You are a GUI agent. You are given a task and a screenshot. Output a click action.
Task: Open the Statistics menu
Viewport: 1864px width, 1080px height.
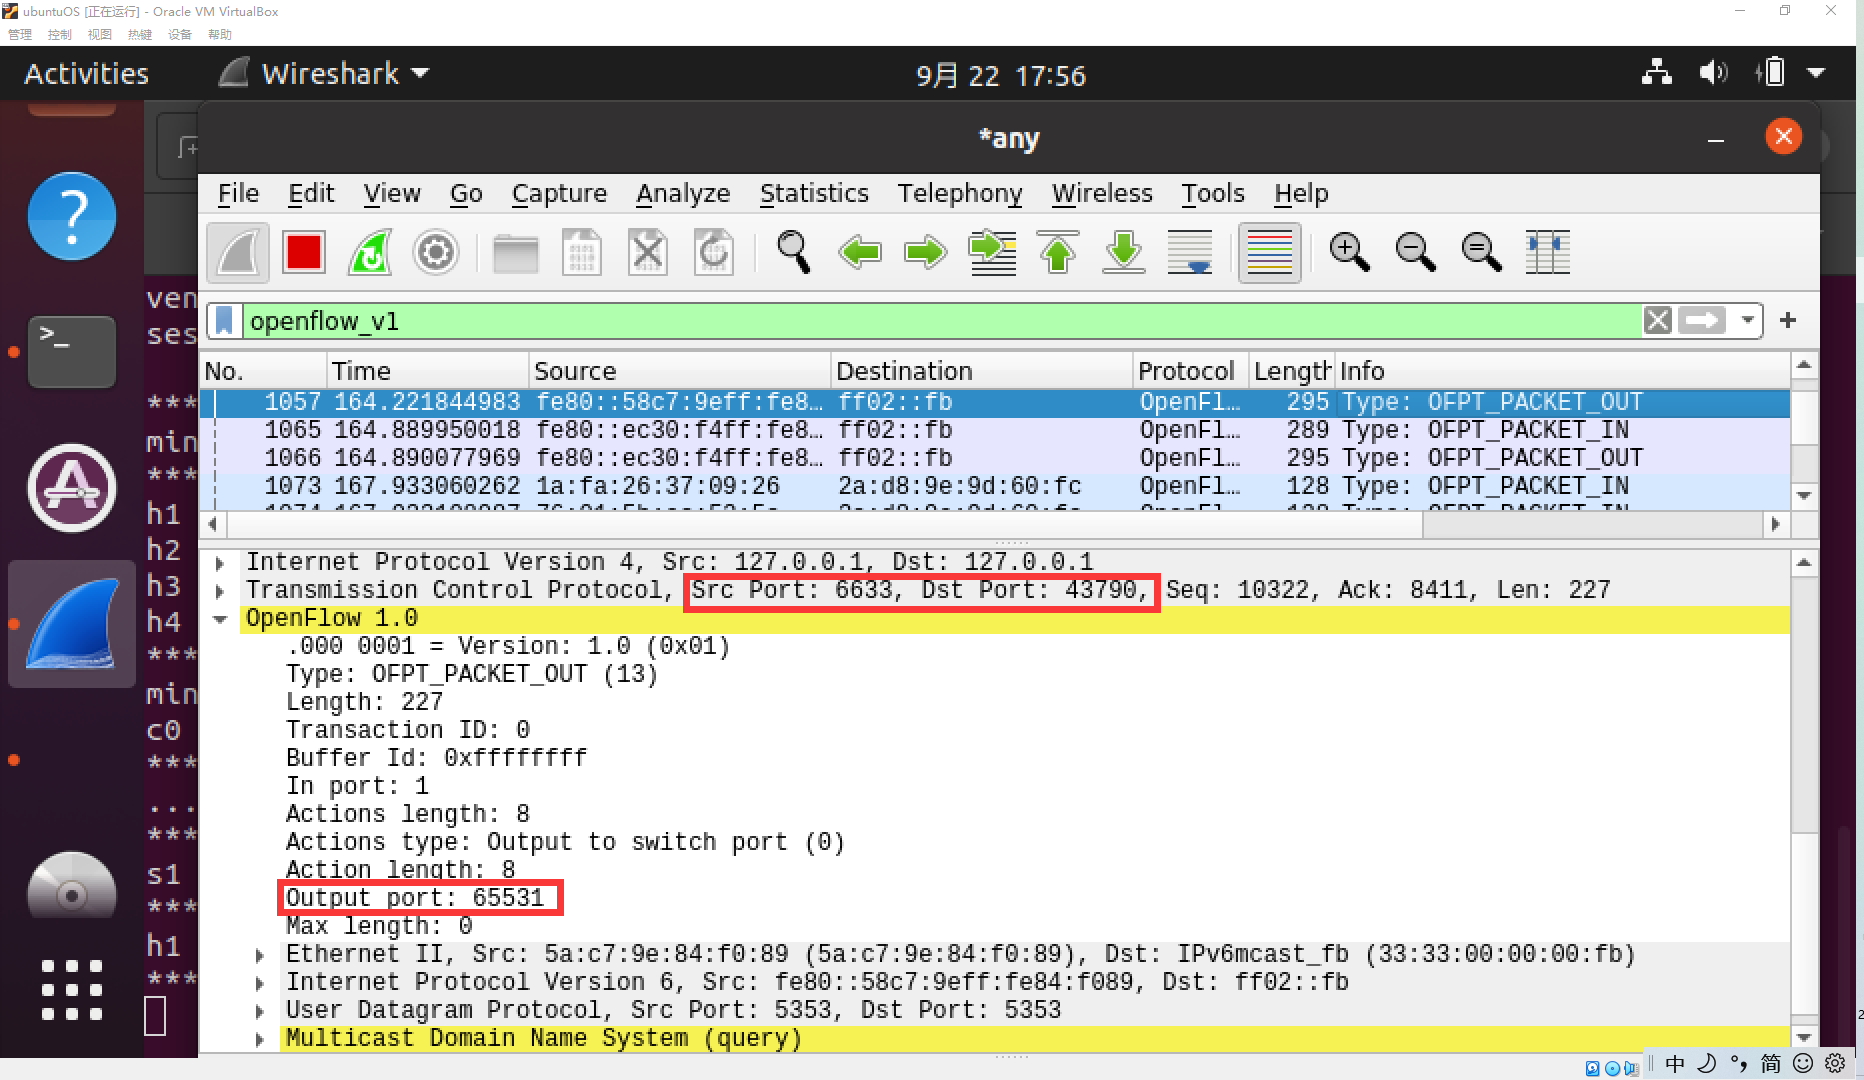pos(814,193)
